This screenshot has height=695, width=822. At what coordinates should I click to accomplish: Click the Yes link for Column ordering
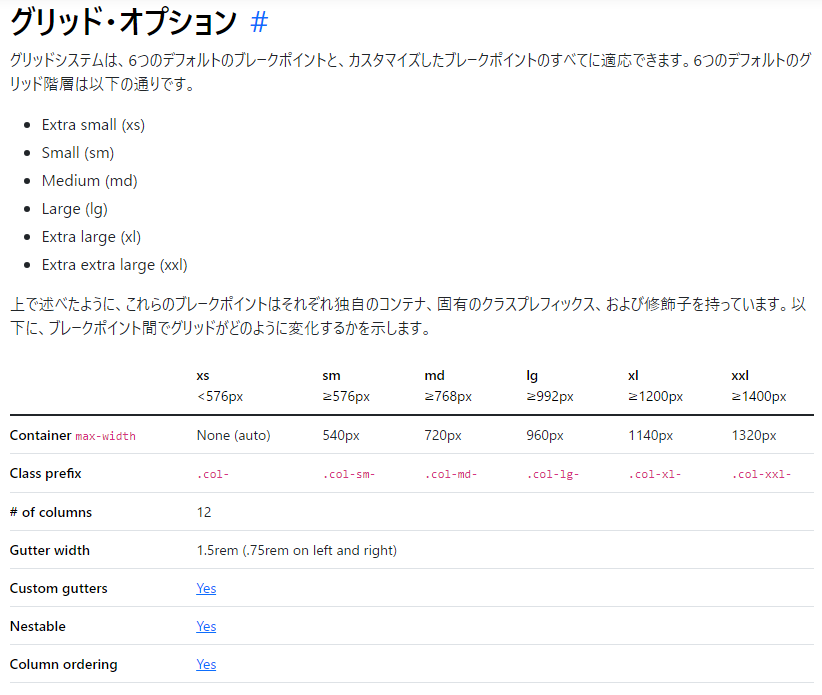point(206,664)
